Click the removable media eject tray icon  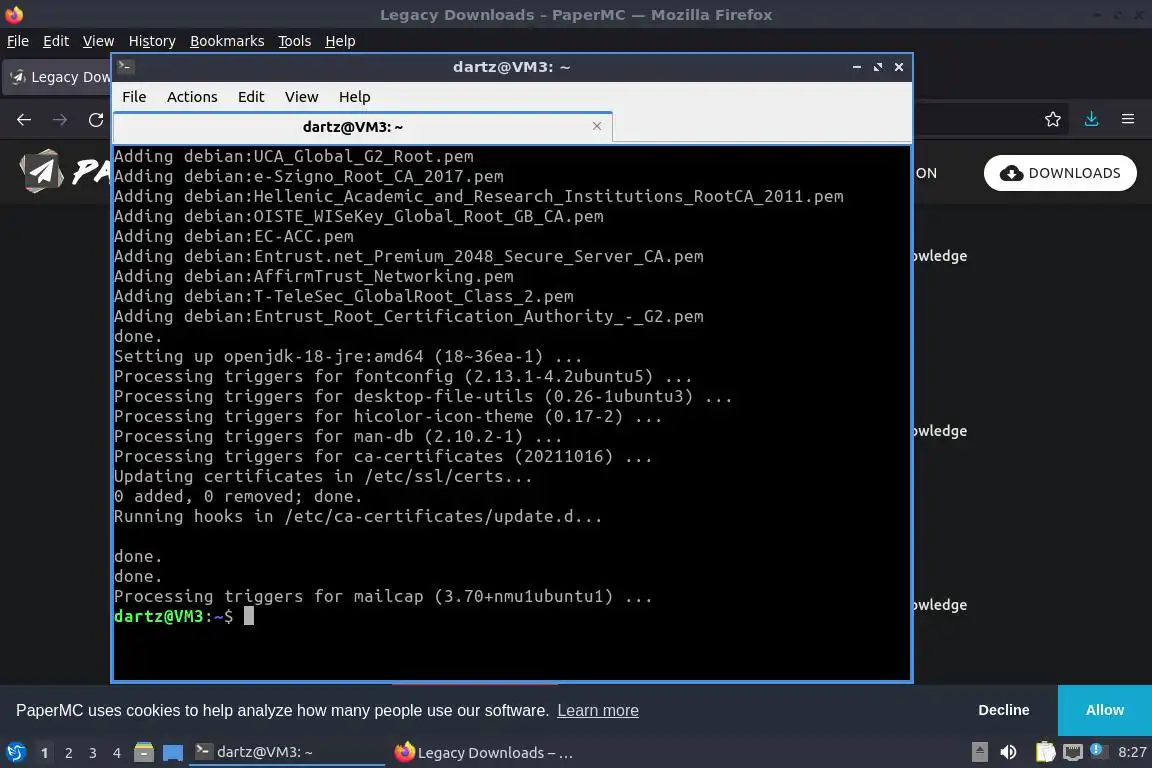979,752
